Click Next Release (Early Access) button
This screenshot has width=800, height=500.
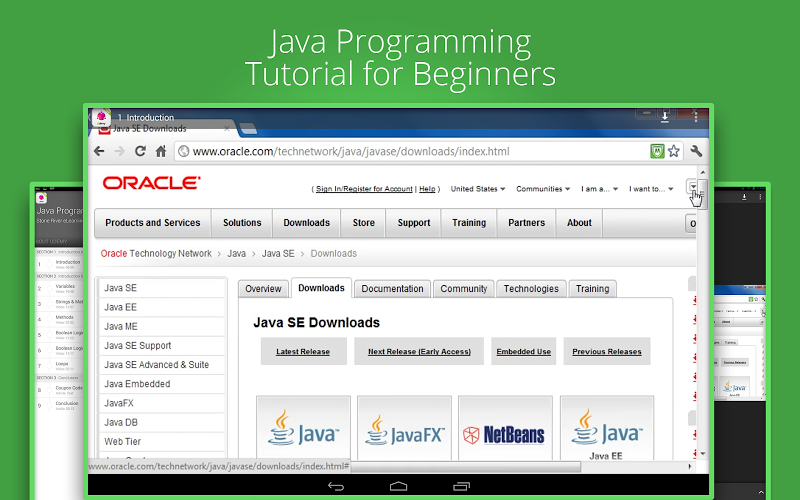[419, 352]
